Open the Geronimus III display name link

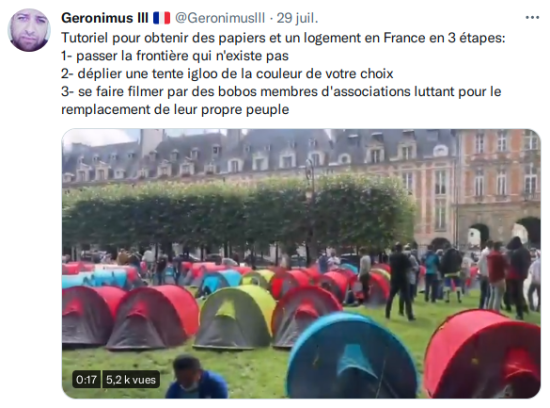pos(105,18)
